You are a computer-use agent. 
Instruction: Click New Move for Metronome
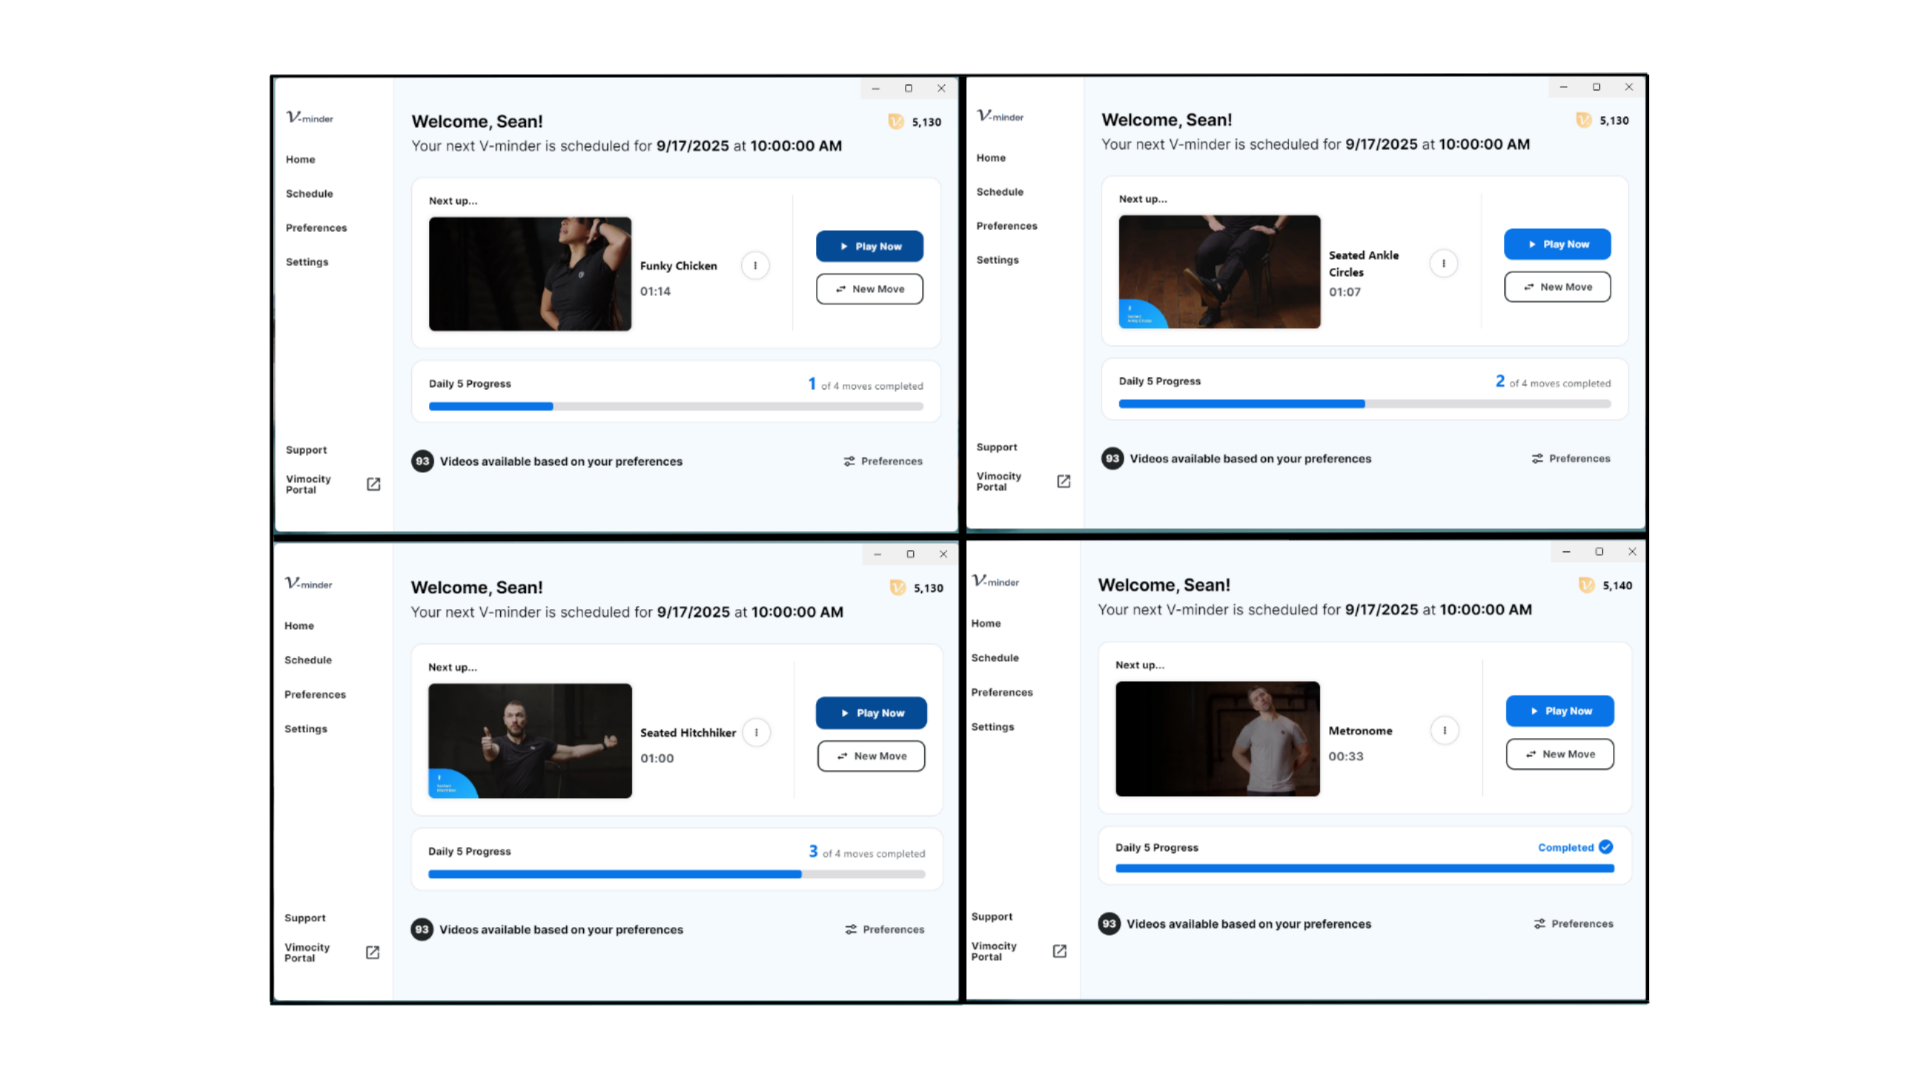pos(1559,754)
